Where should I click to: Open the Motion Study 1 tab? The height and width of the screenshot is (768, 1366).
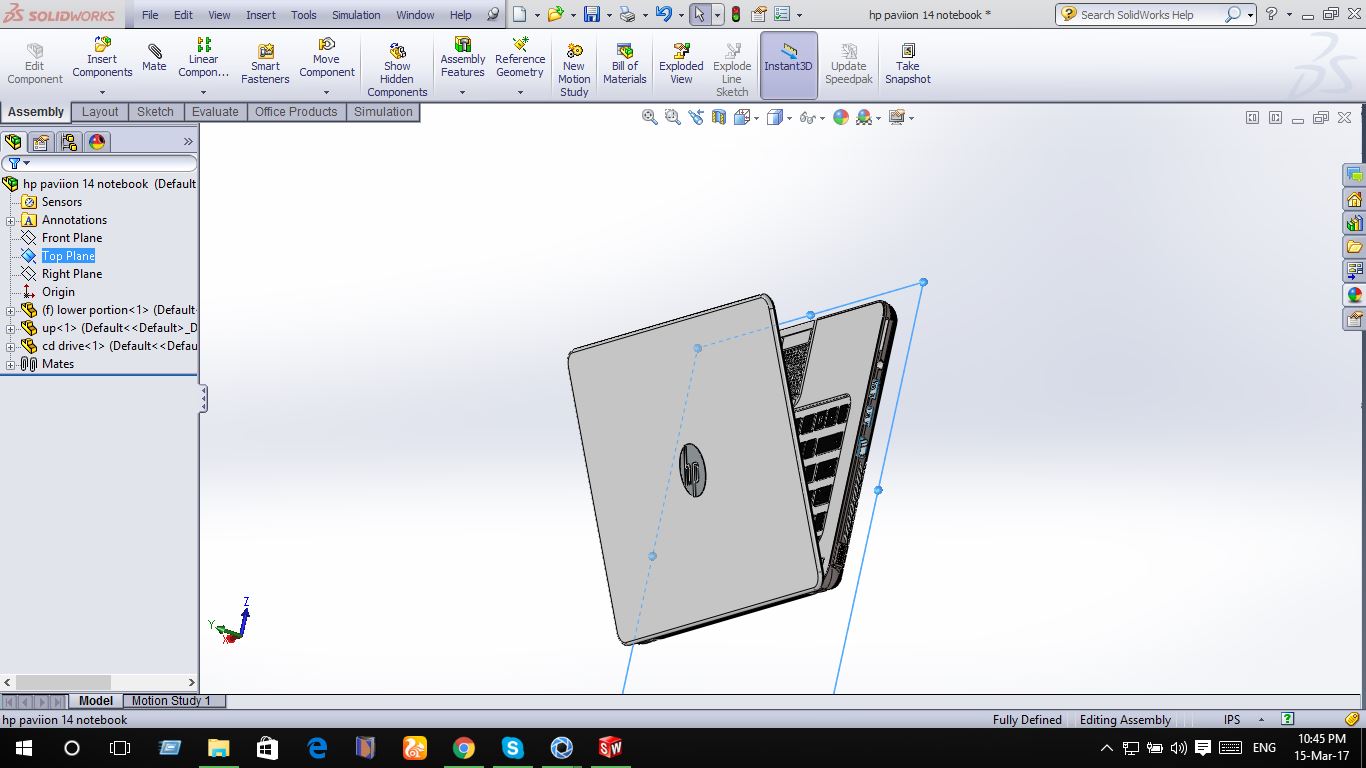(x=171, y=701)
